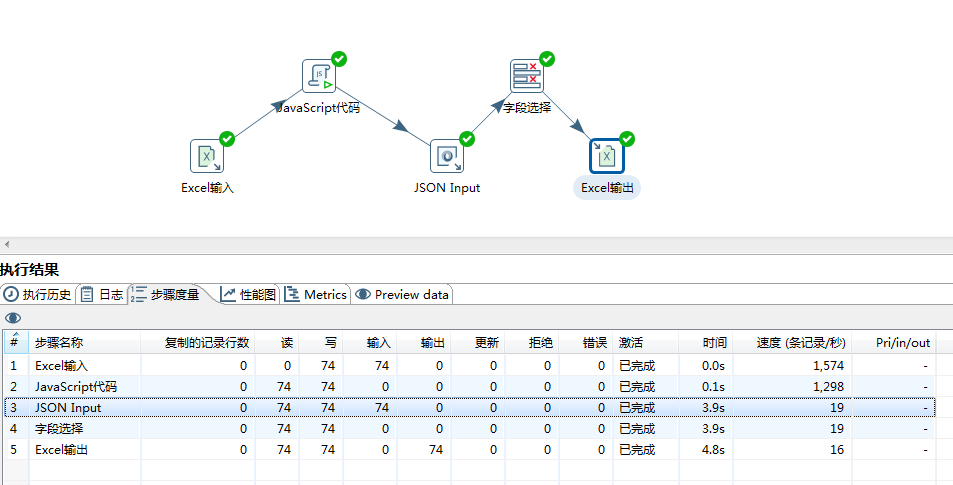The height and width of the screenshot is (485, 953).
Task: Click left arrow of horizontal canvas scrollbar
Action: coord(6,244)
